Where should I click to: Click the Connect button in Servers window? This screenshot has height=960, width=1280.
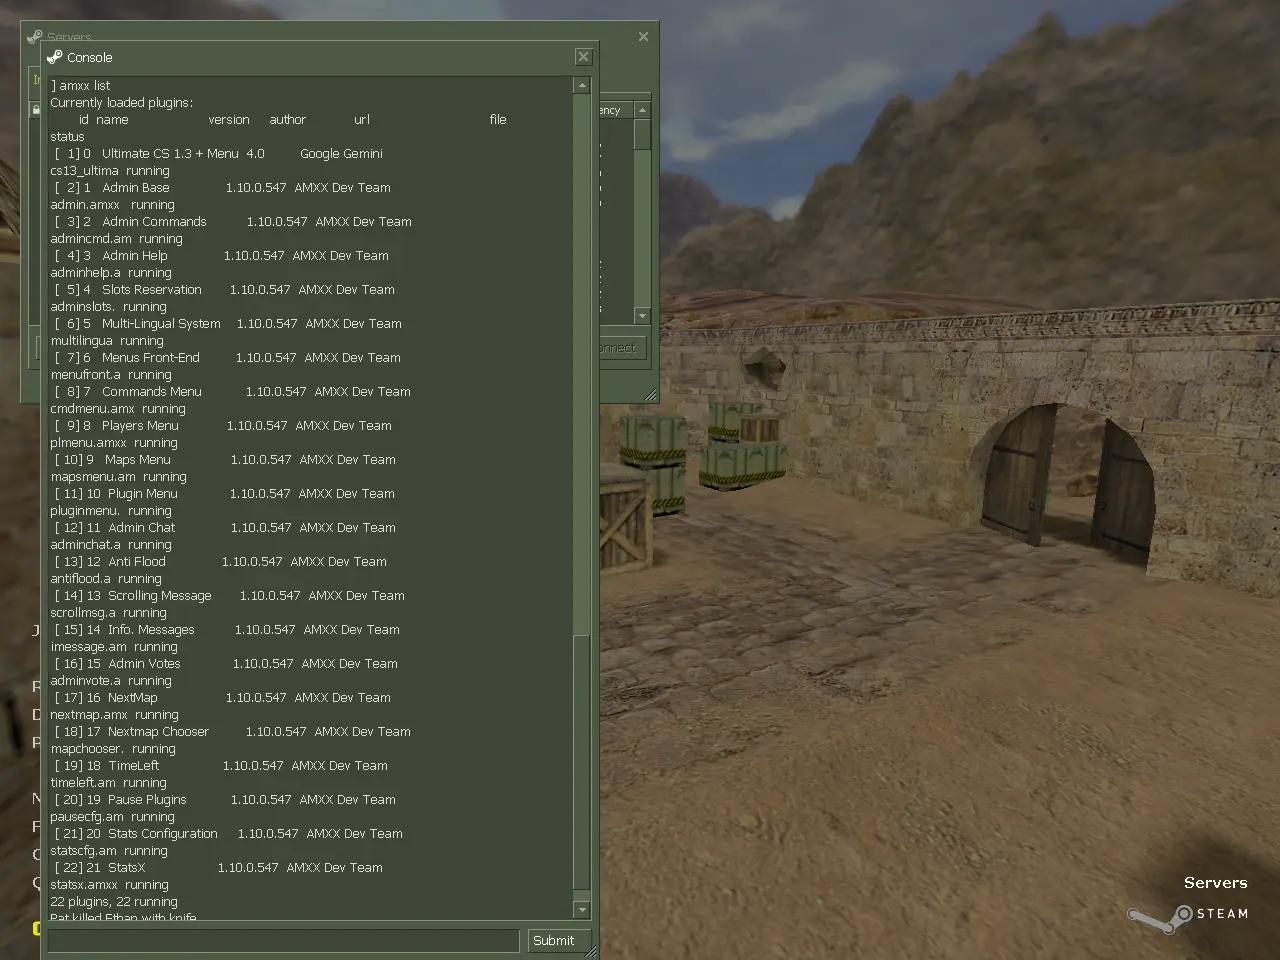pos(622,348)
